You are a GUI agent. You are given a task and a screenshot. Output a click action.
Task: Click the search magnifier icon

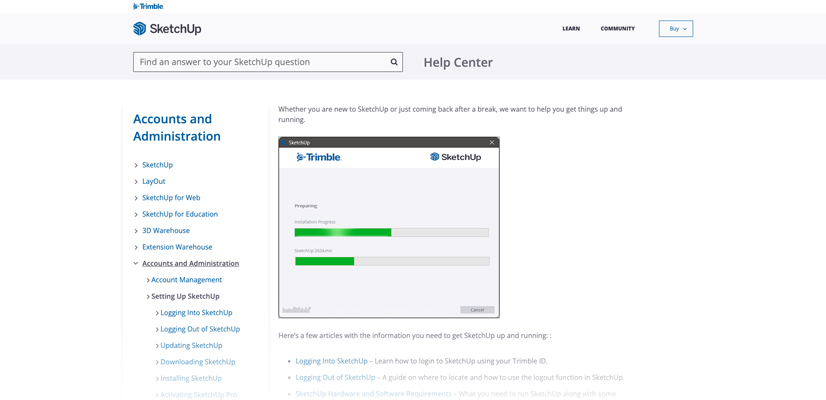pos(394,62)
